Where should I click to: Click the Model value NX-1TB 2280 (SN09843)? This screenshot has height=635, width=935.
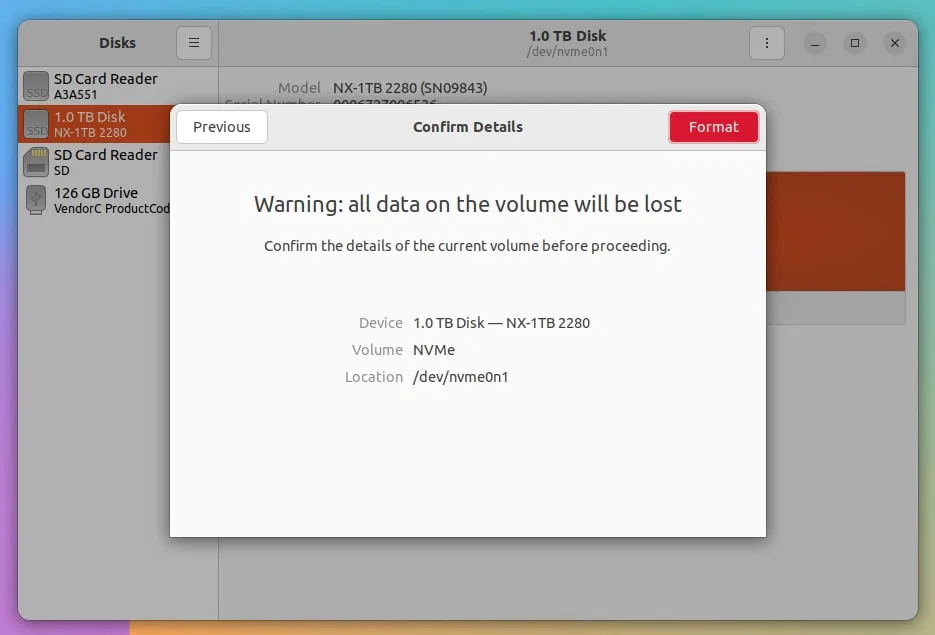point(410,88)
